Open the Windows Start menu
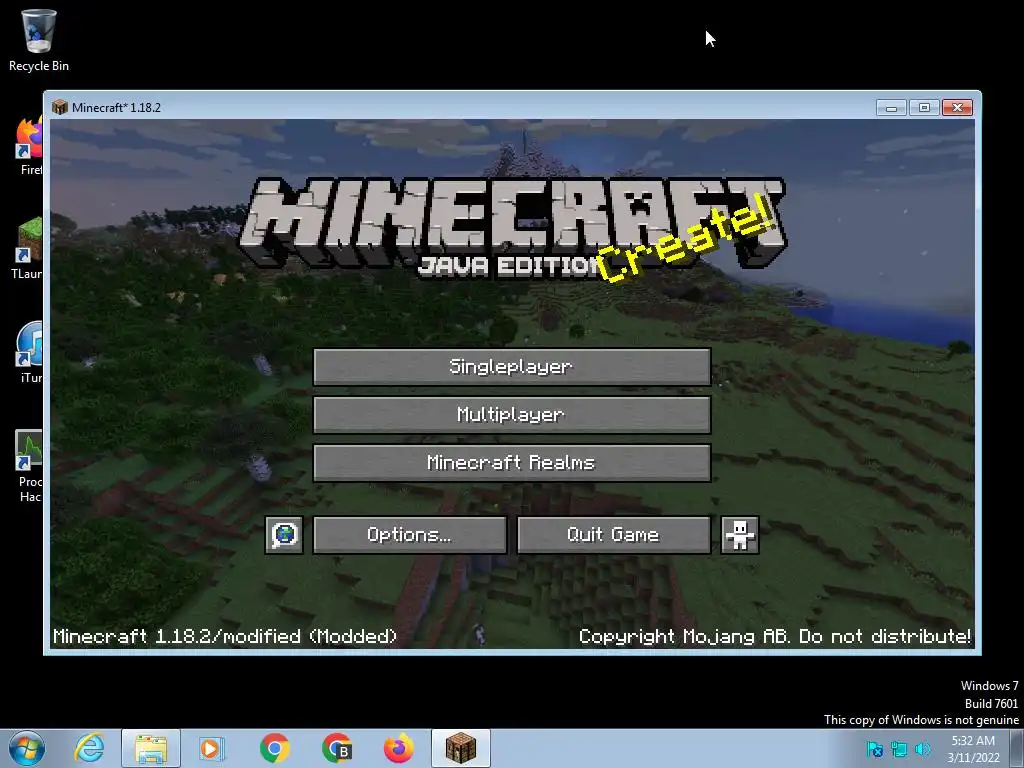Image resolution: width=1024 pixels, height=768 pixels. coord(27,748)
